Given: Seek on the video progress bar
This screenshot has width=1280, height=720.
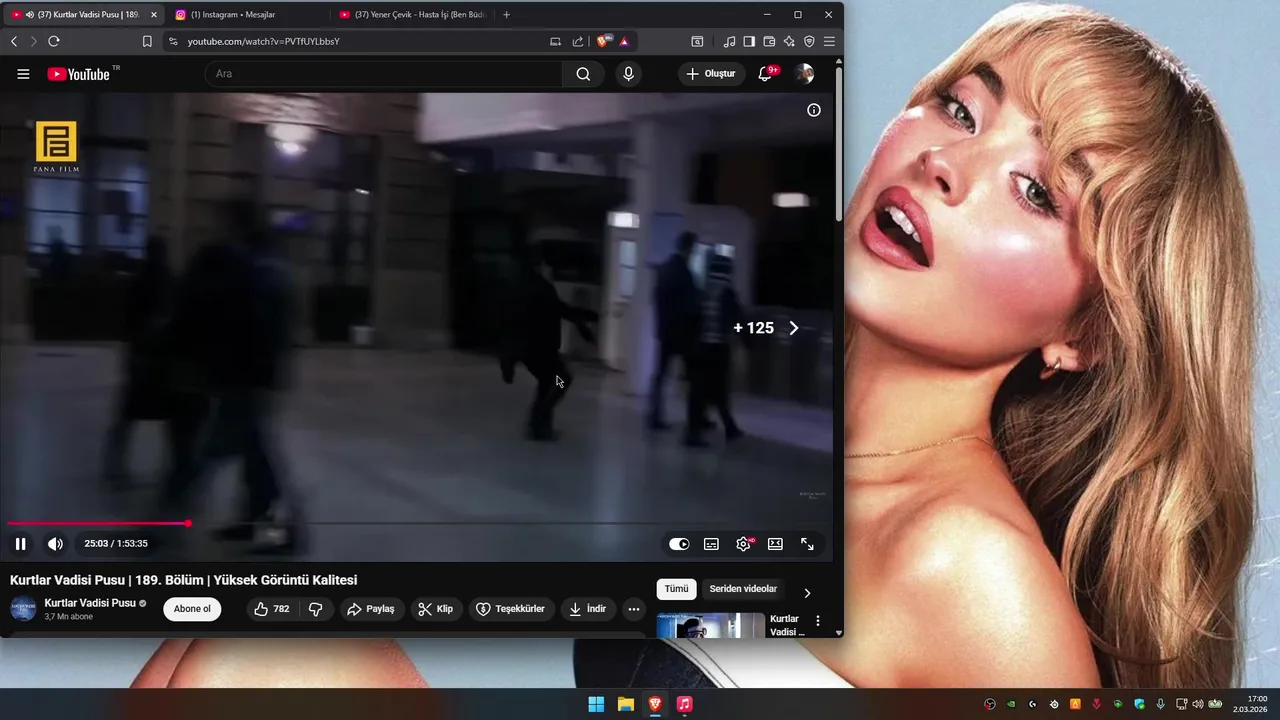Looking at the screenshot, I should (417, 523).
